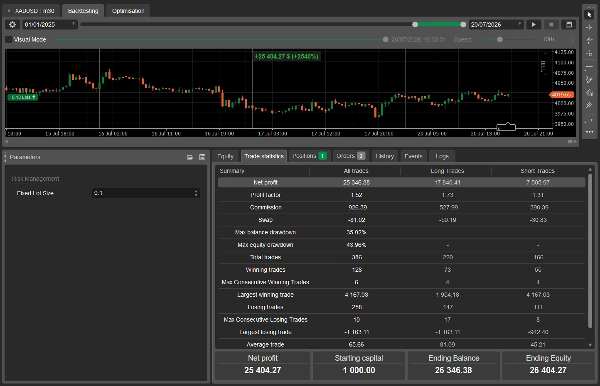The width and height of the screenshot is (600, 386).
Task: Switch to the Backtesting tab
Action: (83, 11)
